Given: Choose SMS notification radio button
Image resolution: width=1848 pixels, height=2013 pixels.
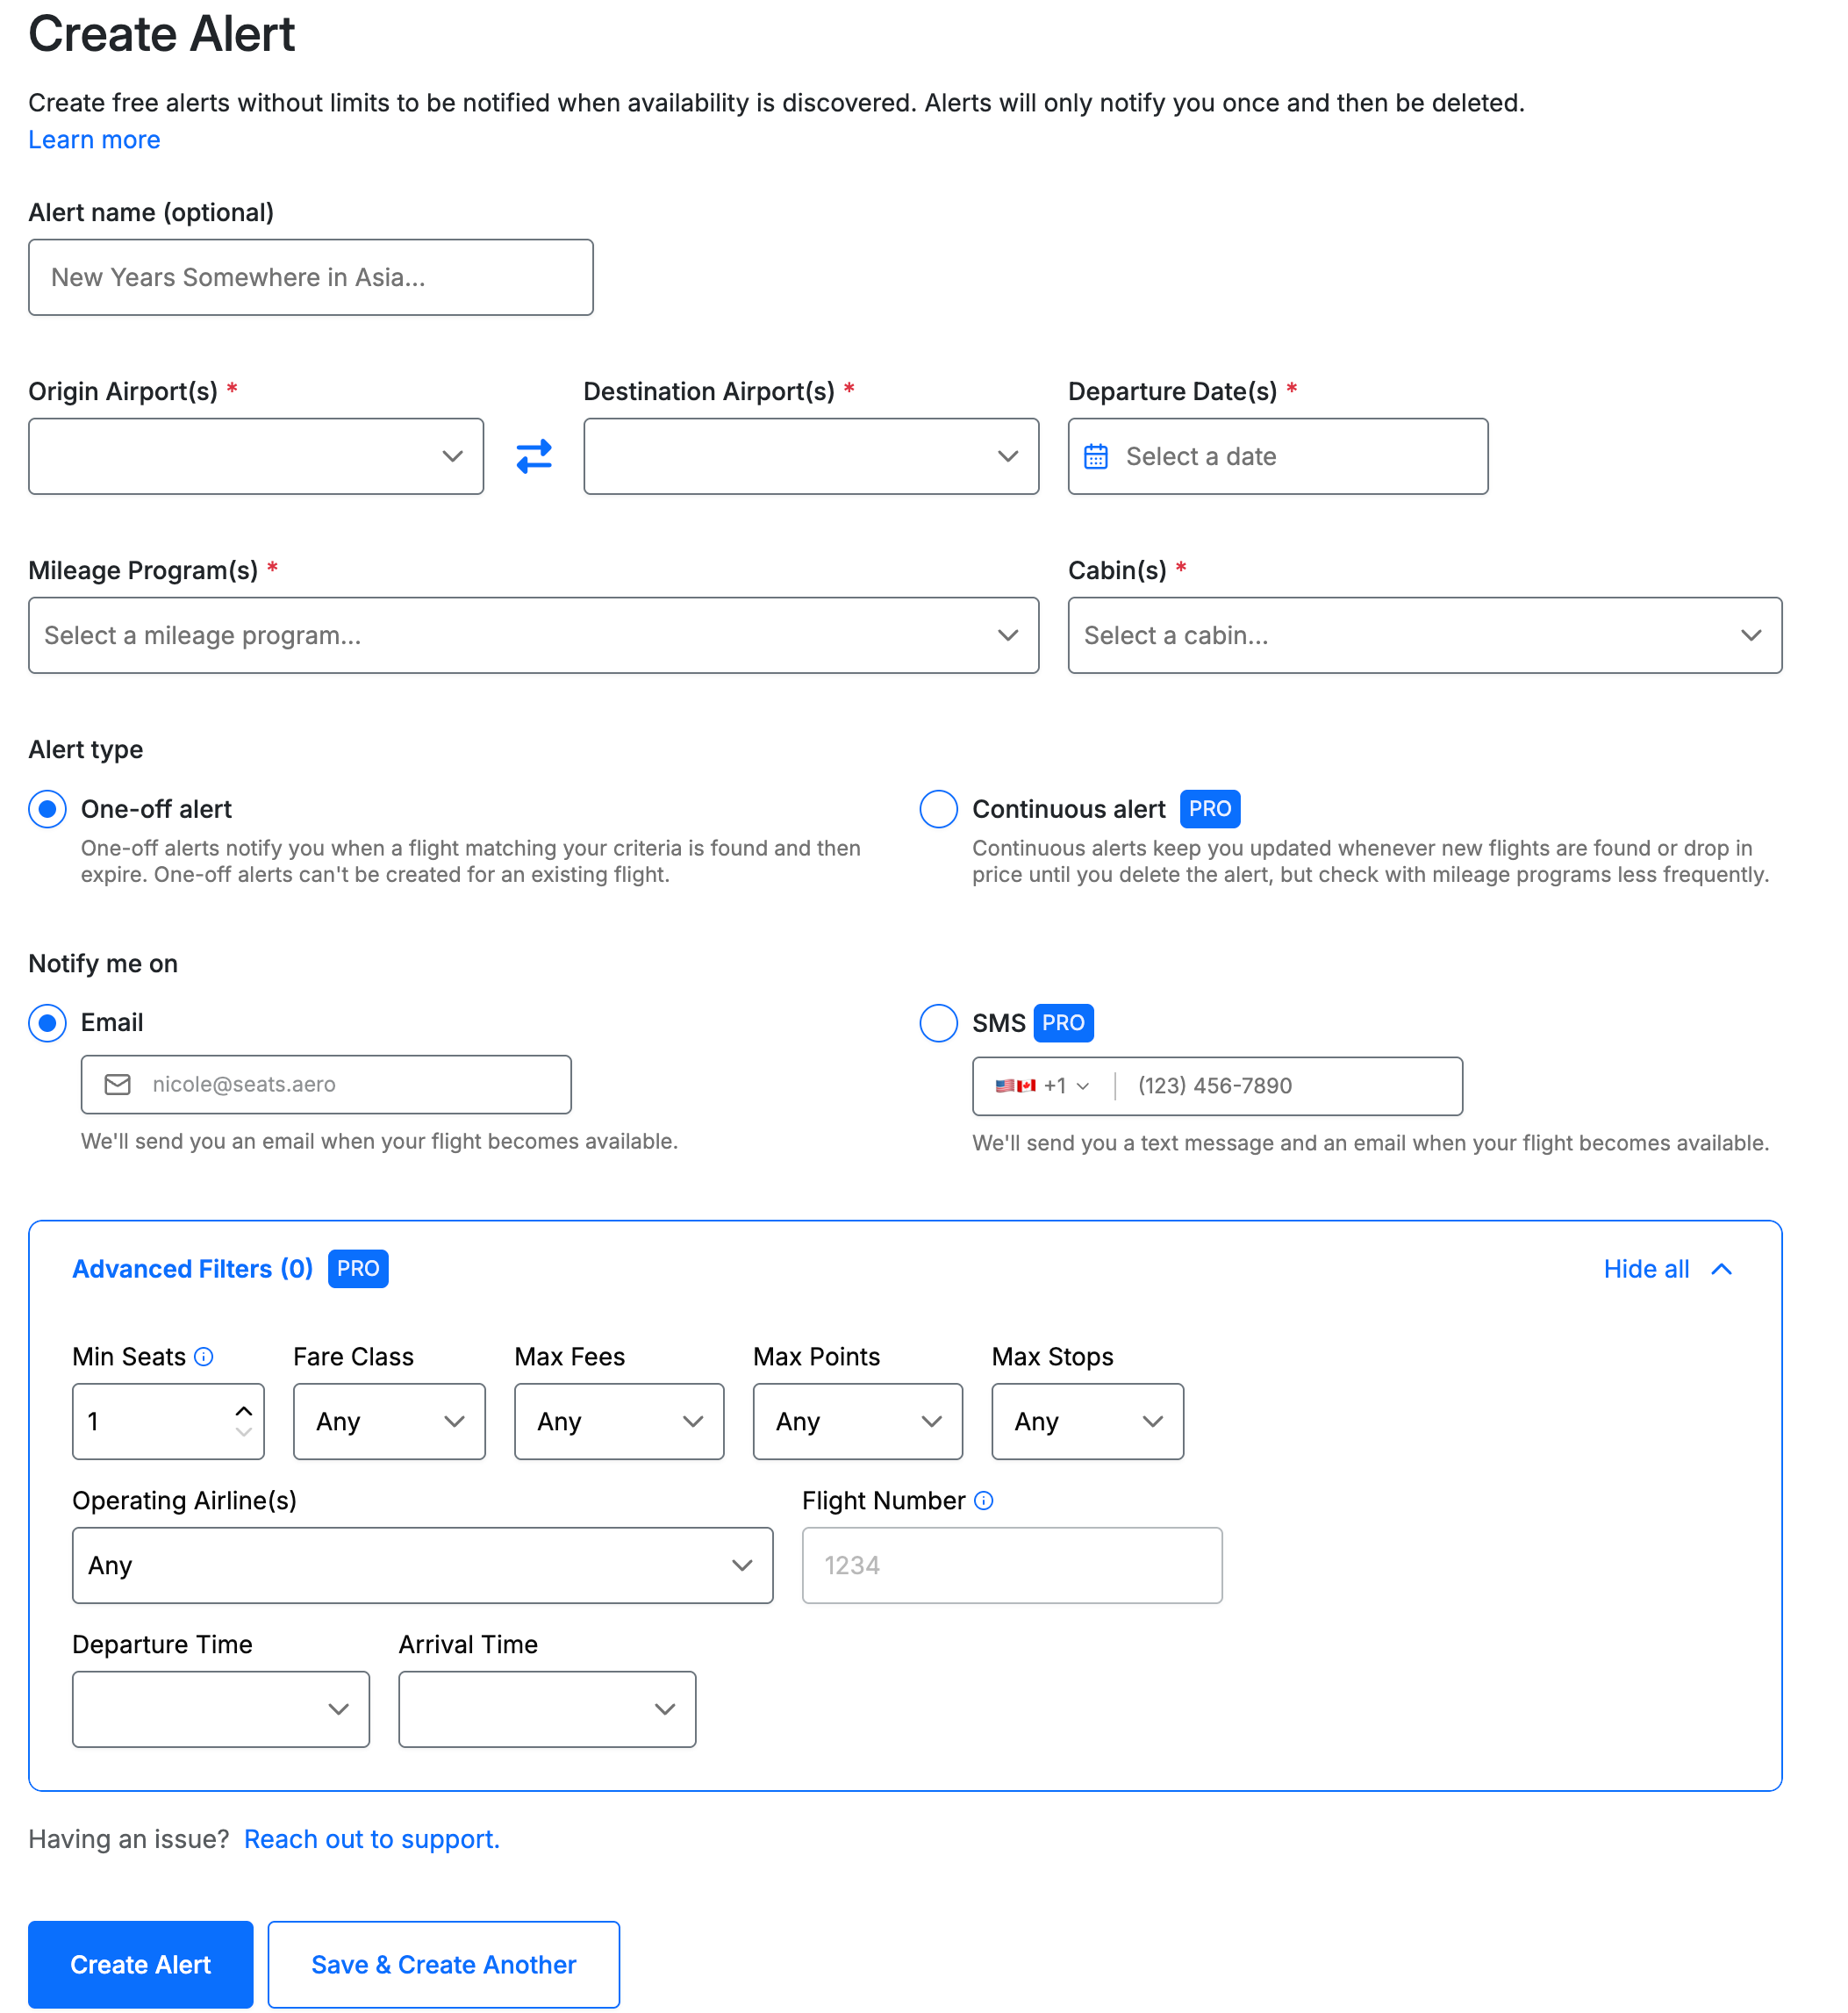Looking at the screenshot, I should (938, 1023).
